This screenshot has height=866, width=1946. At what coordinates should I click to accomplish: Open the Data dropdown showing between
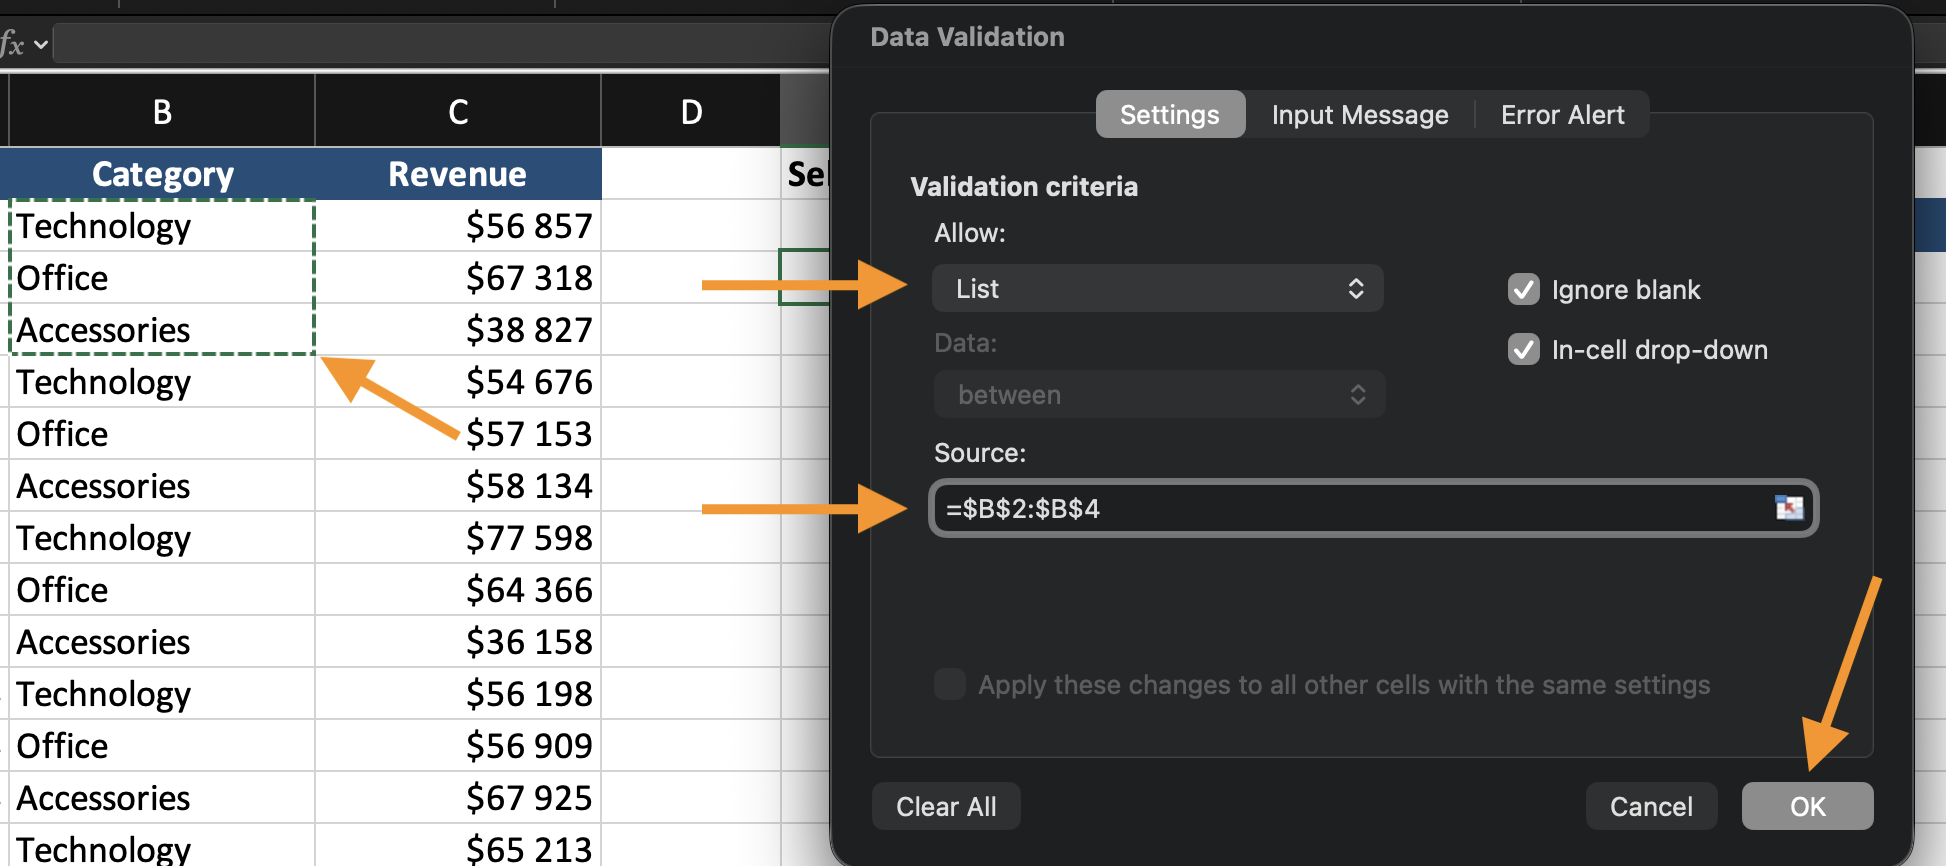click(x=1158, y=395)
